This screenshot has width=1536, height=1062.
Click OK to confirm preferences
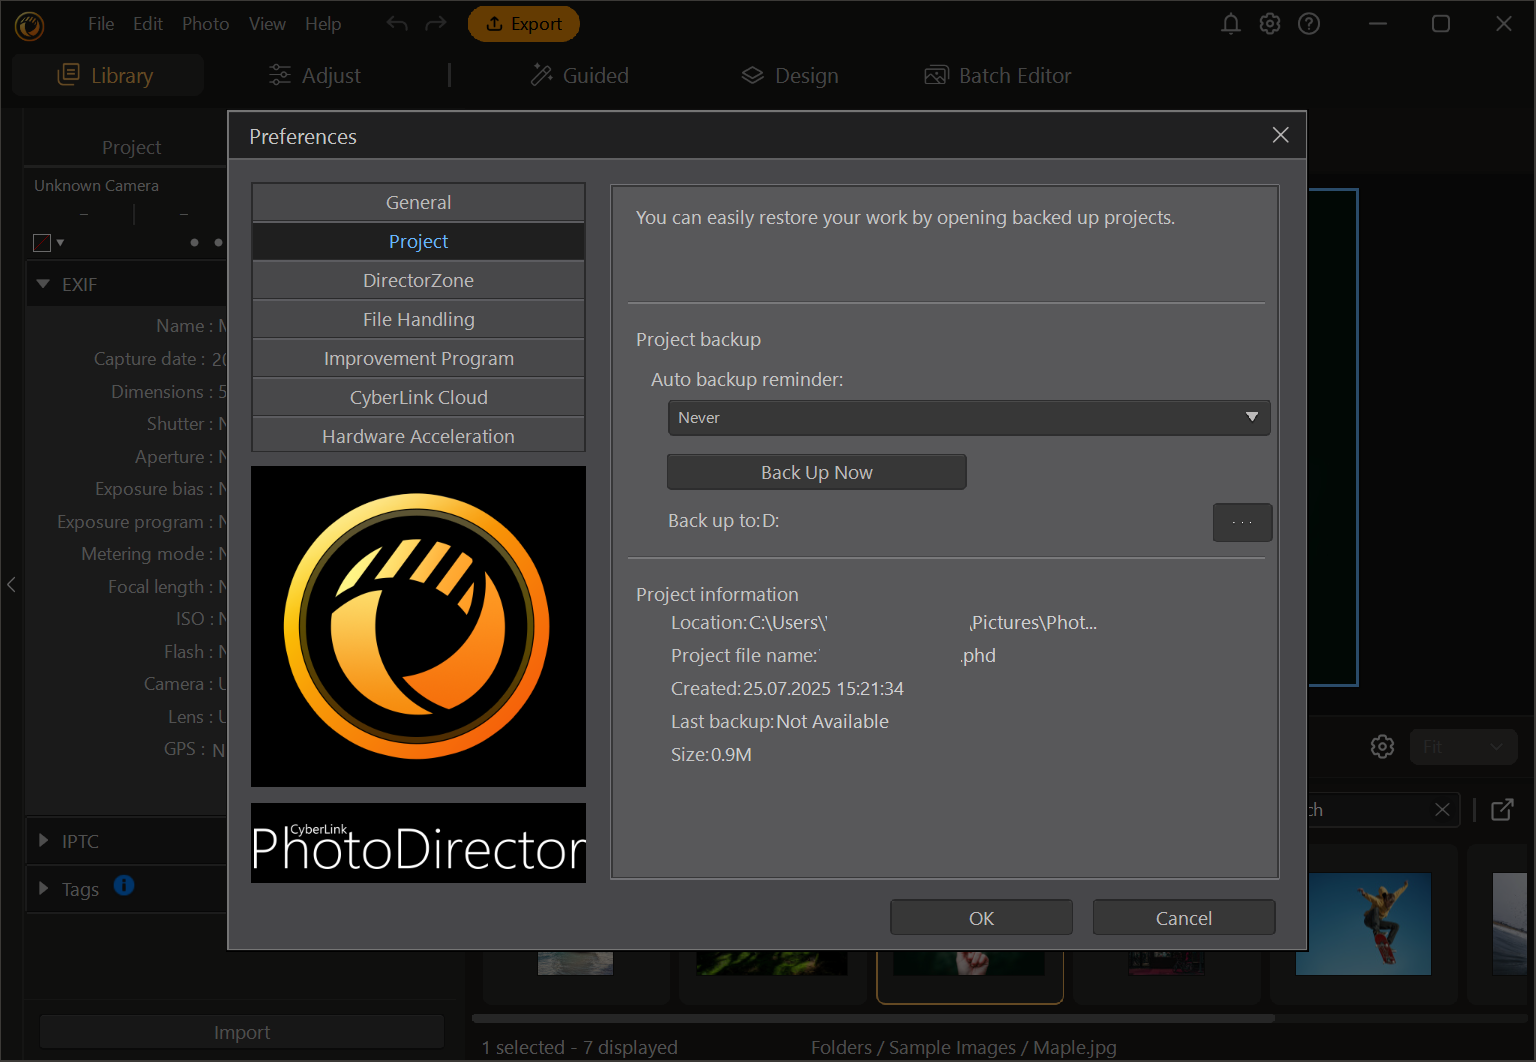981,918
